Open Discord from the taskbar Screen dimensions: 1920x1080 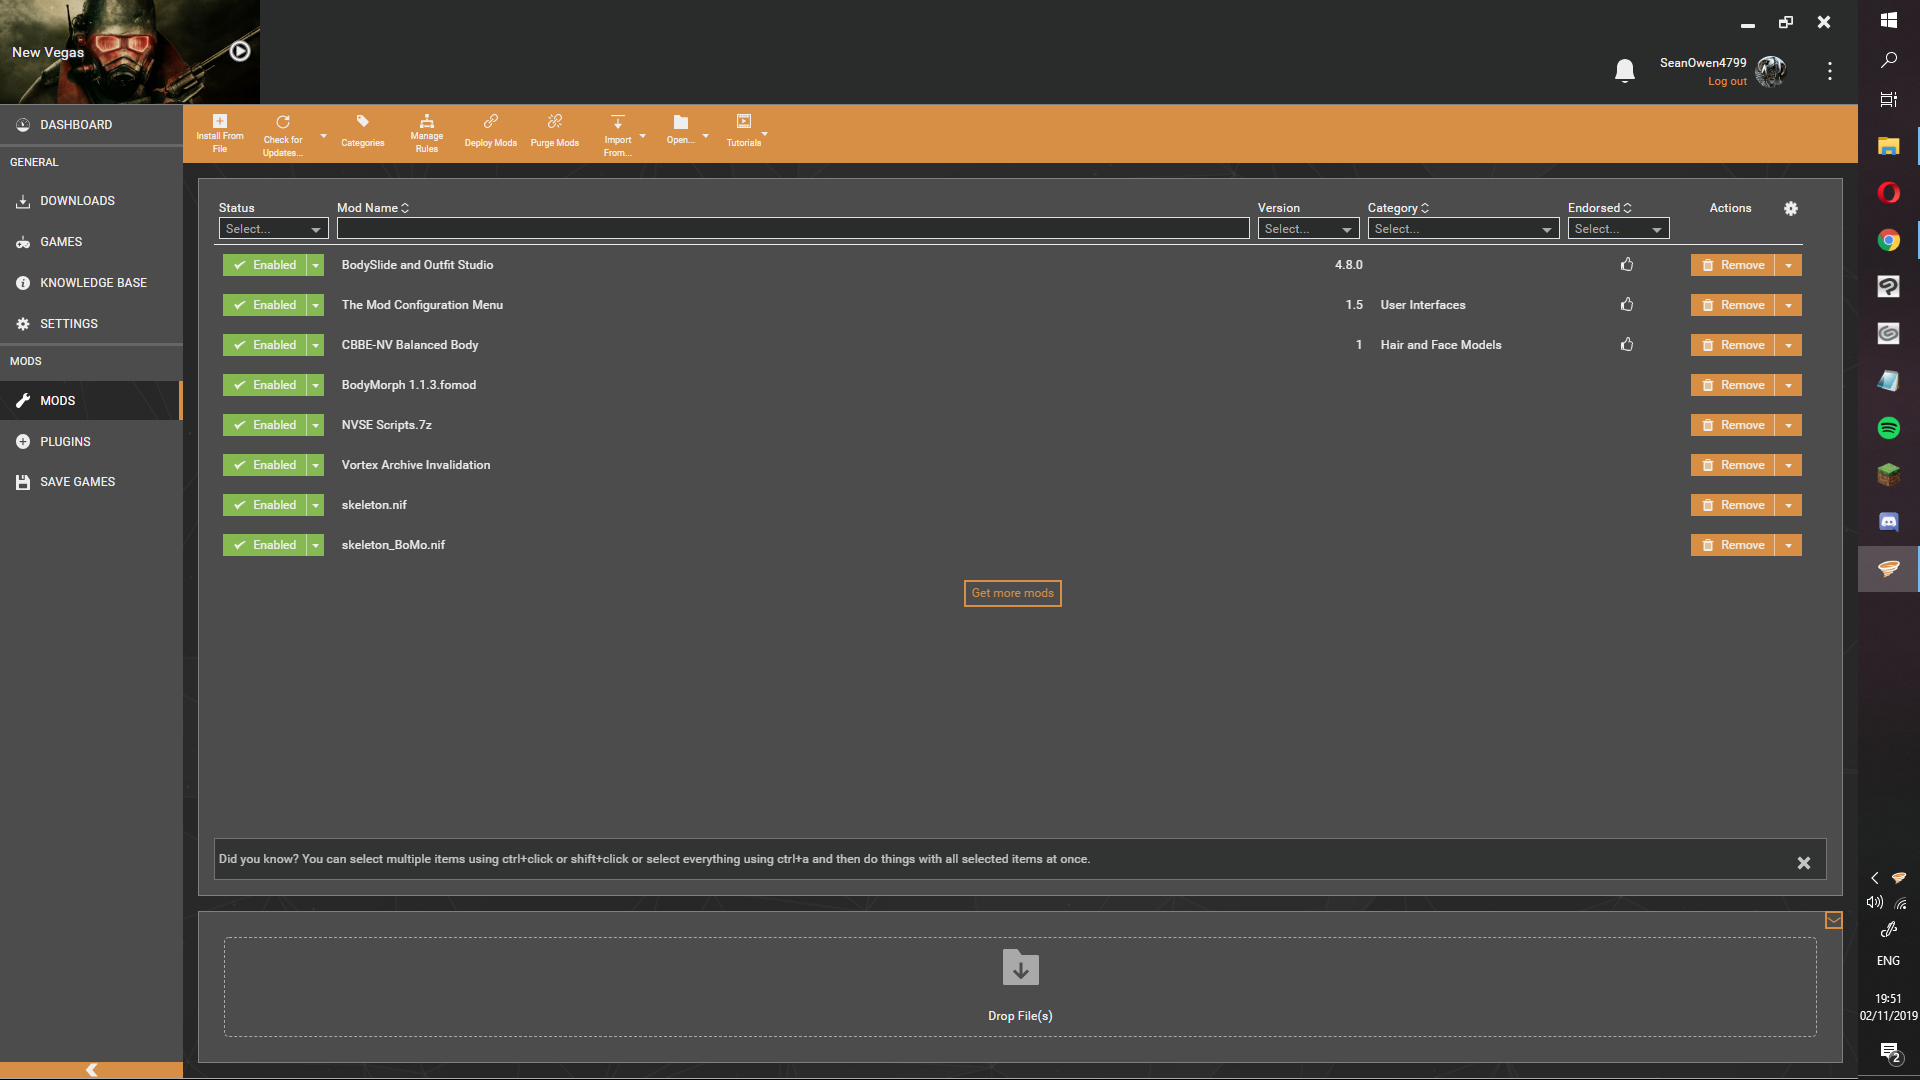coord(1888,522)
